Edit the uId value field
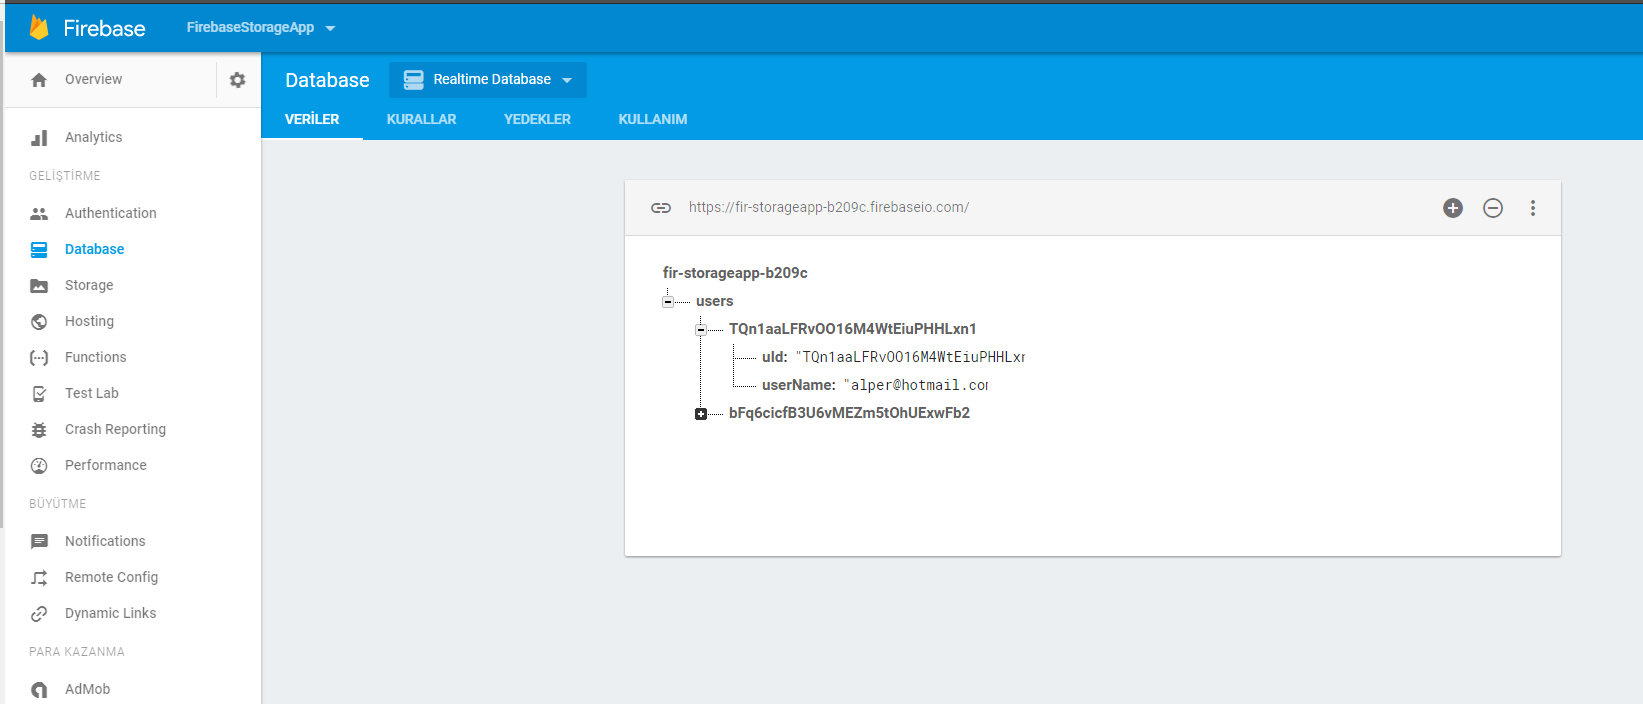 [x=910, y=357]
